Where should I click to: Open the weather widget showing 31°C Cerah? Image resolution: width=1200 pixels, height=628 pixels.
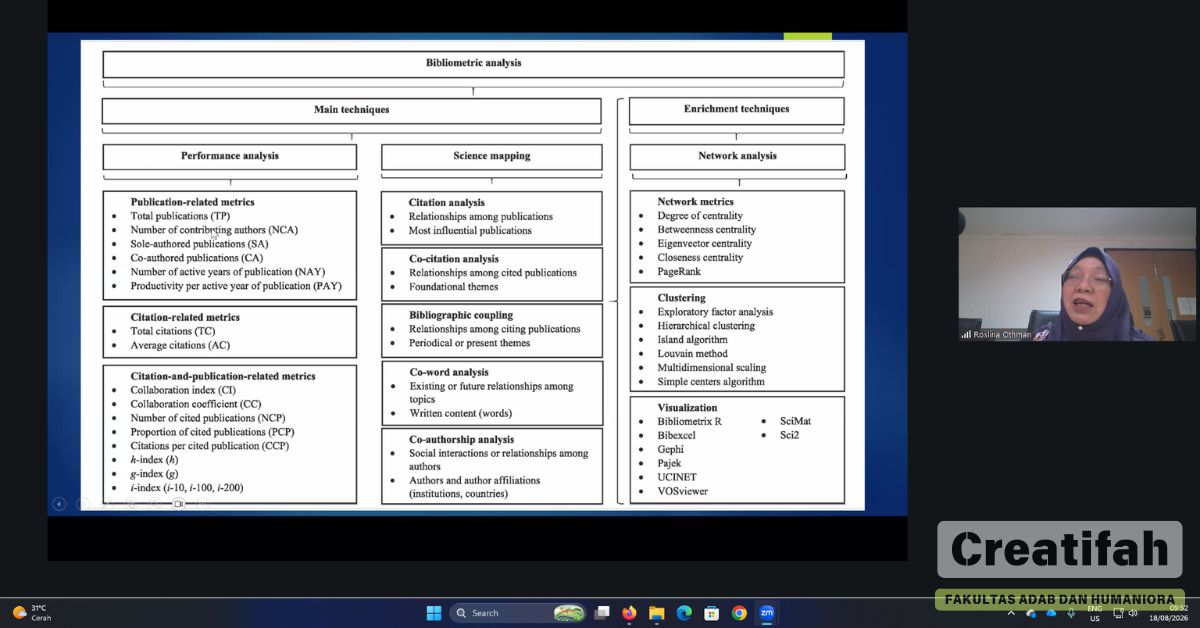(x=31, y=612)
